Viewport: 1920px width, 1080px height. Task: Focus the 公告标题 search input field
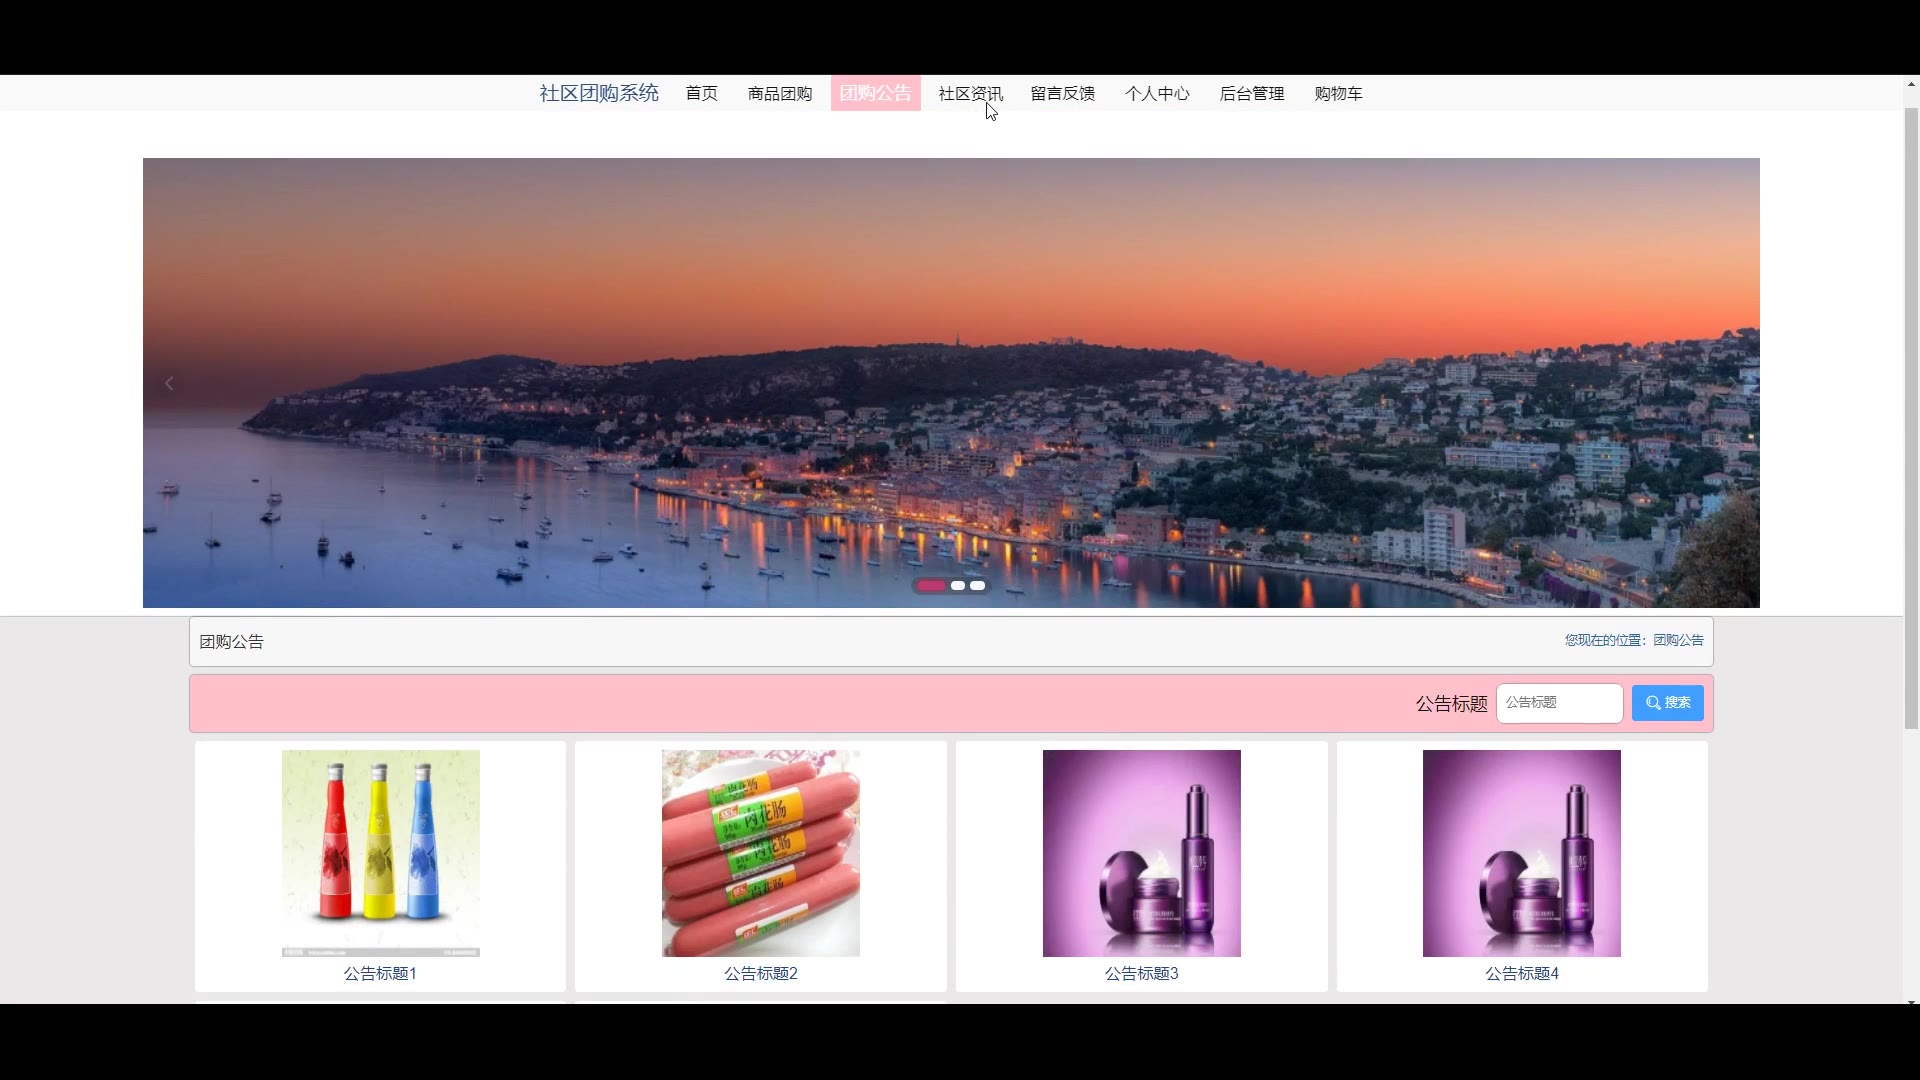pyautogui.click(x=1558, y=703)
